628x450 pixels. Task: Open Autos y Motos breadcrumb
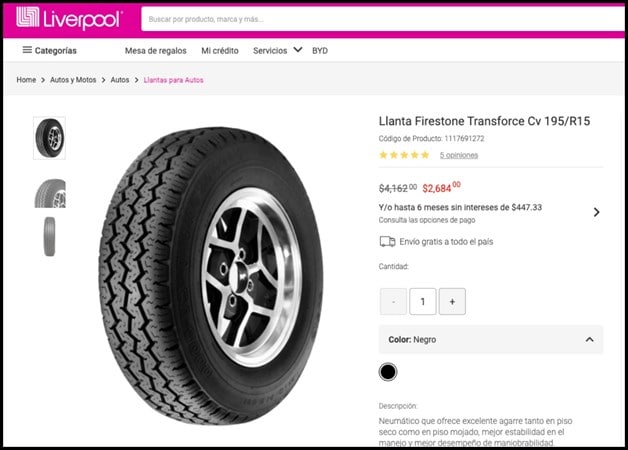74,80
